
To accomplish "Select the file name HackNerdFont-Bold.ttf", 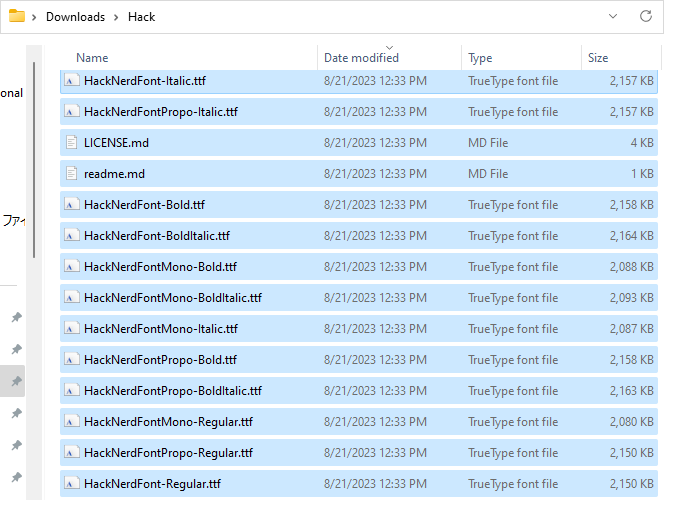I will click(145, 205).
